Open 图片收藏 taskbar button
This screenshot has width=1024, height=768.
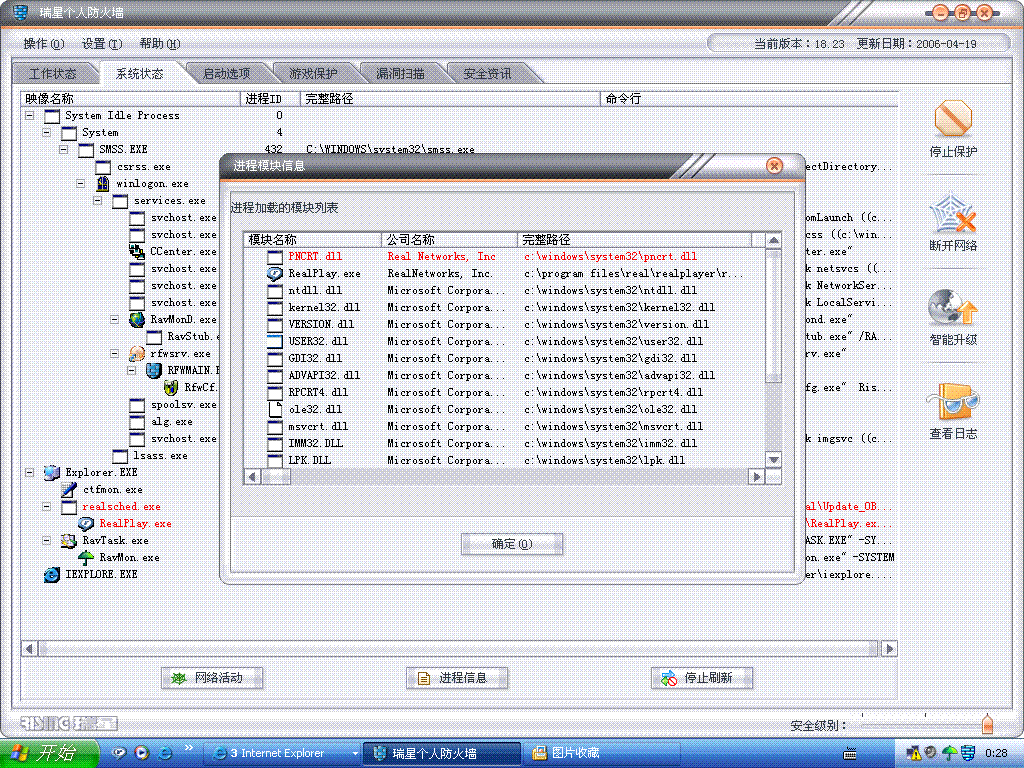601,753
